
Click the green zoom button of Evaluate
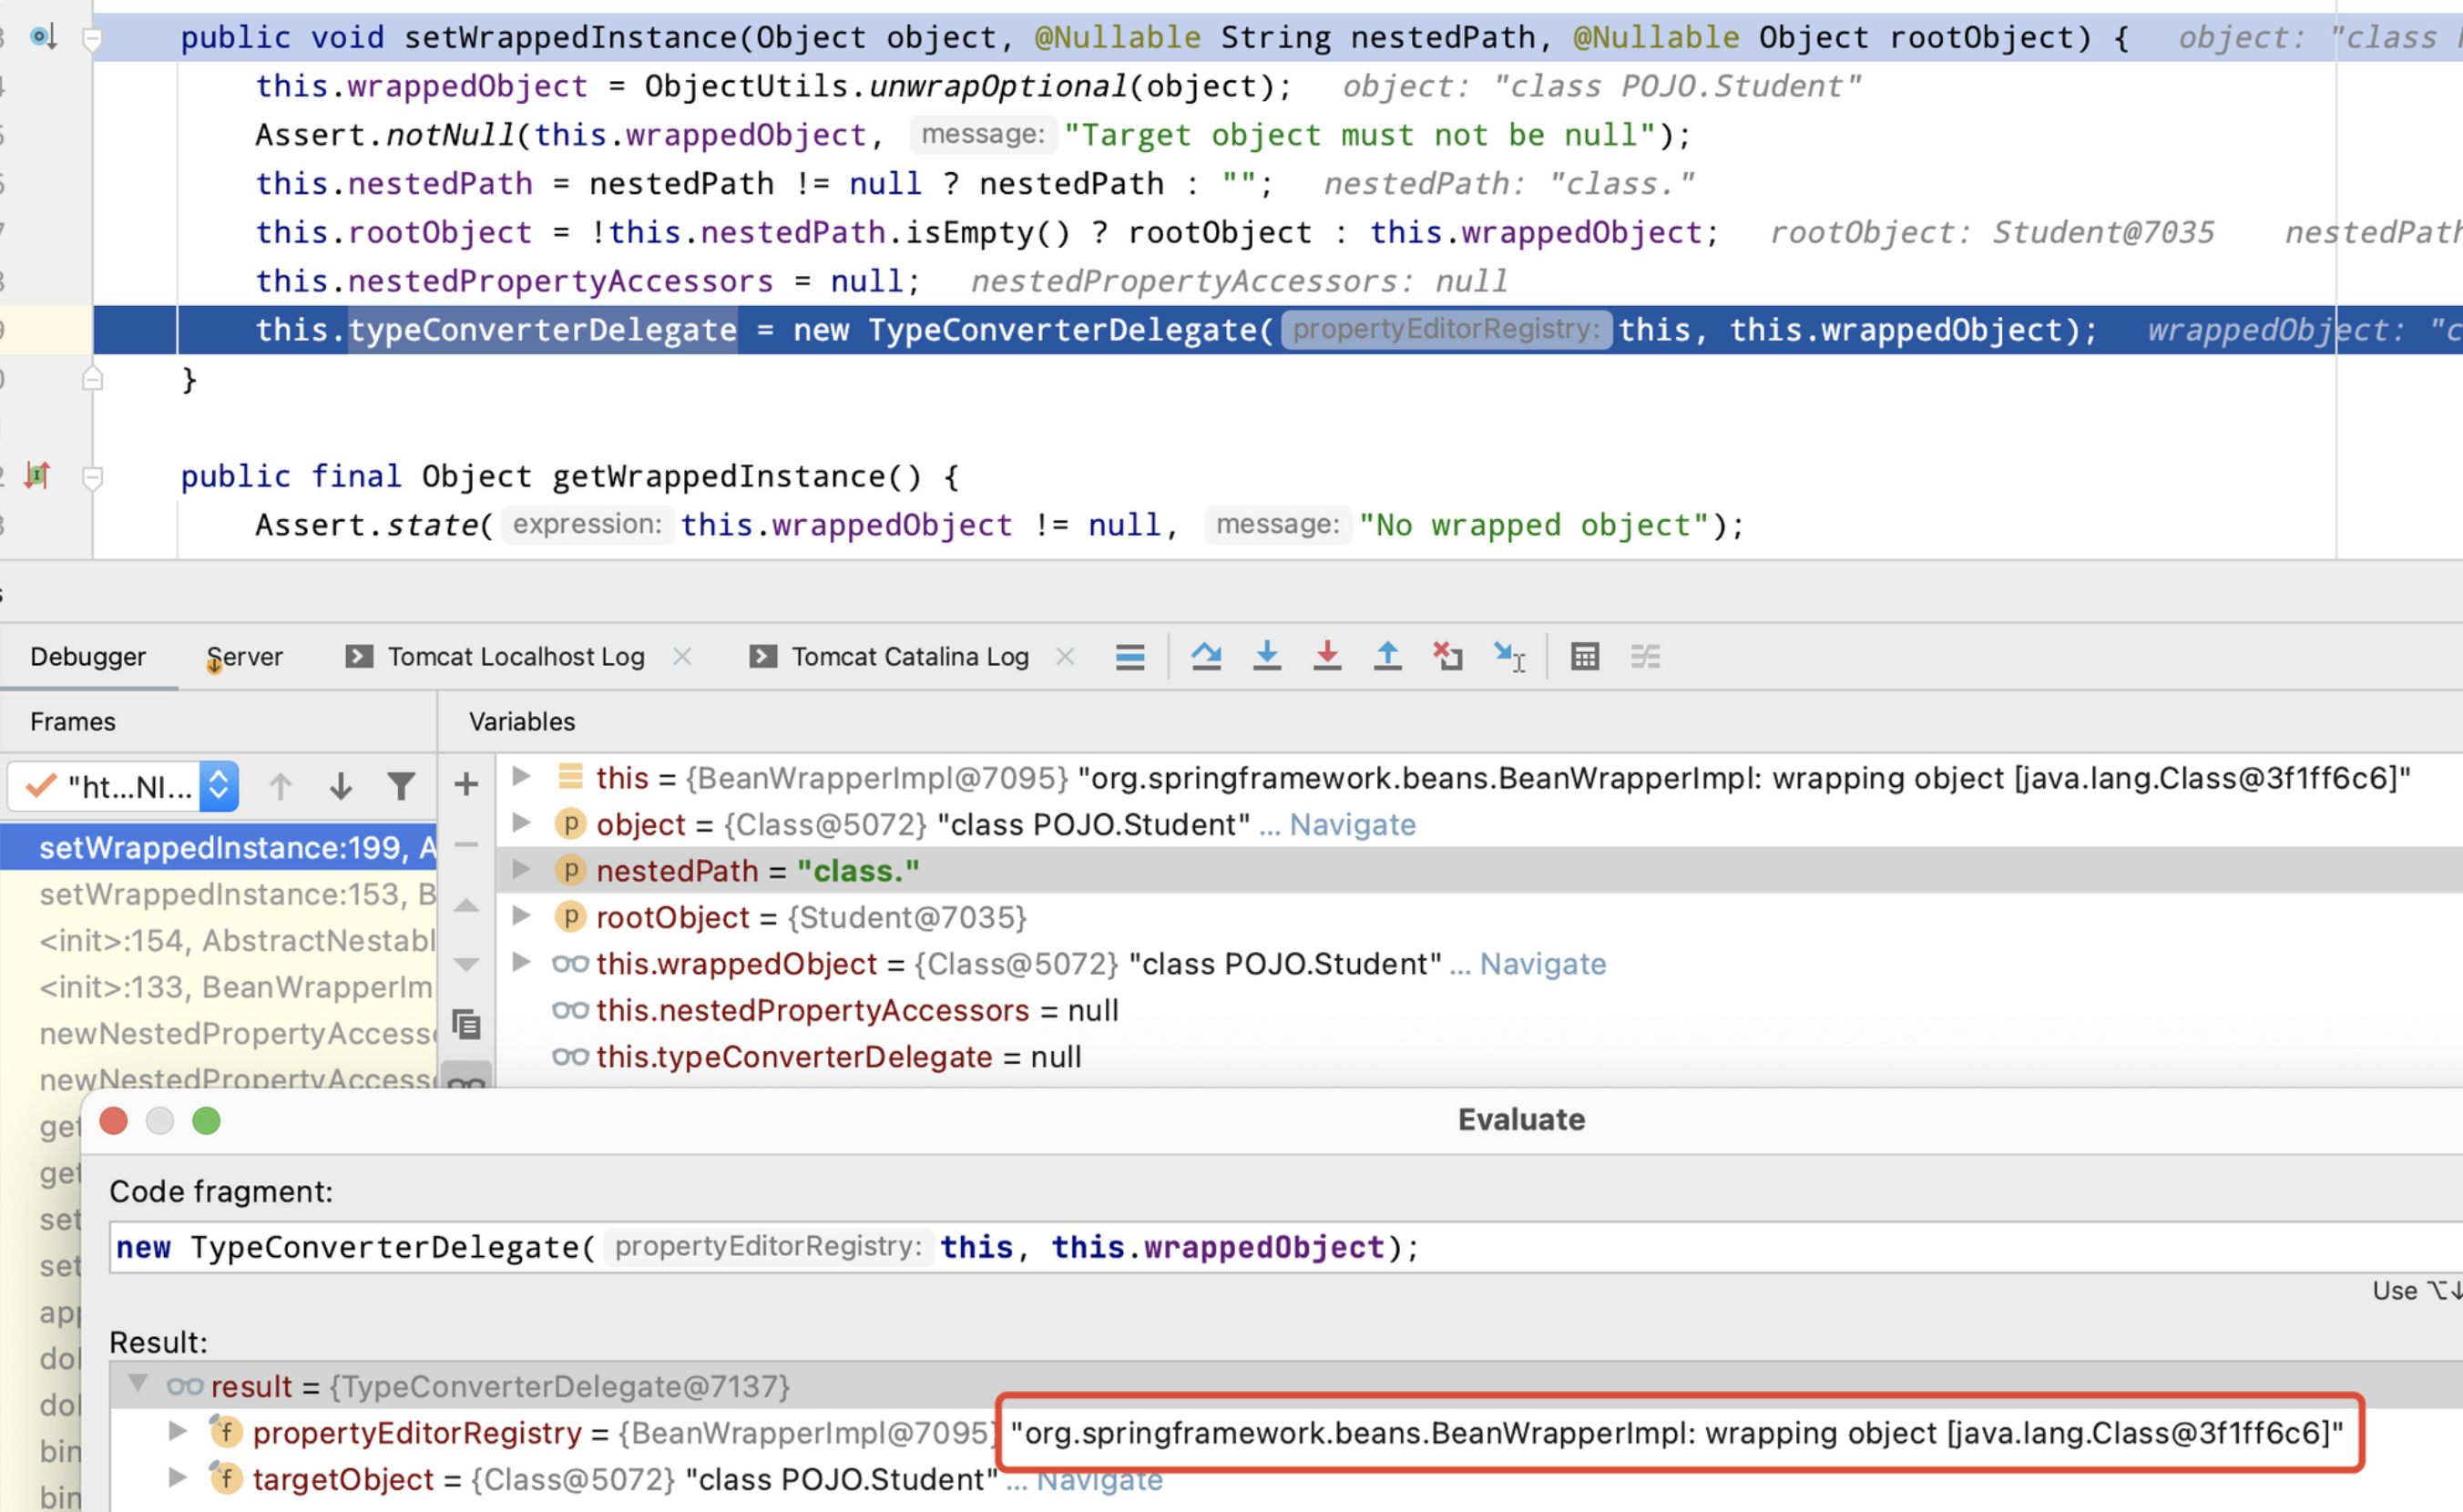tap(206, 1121)
